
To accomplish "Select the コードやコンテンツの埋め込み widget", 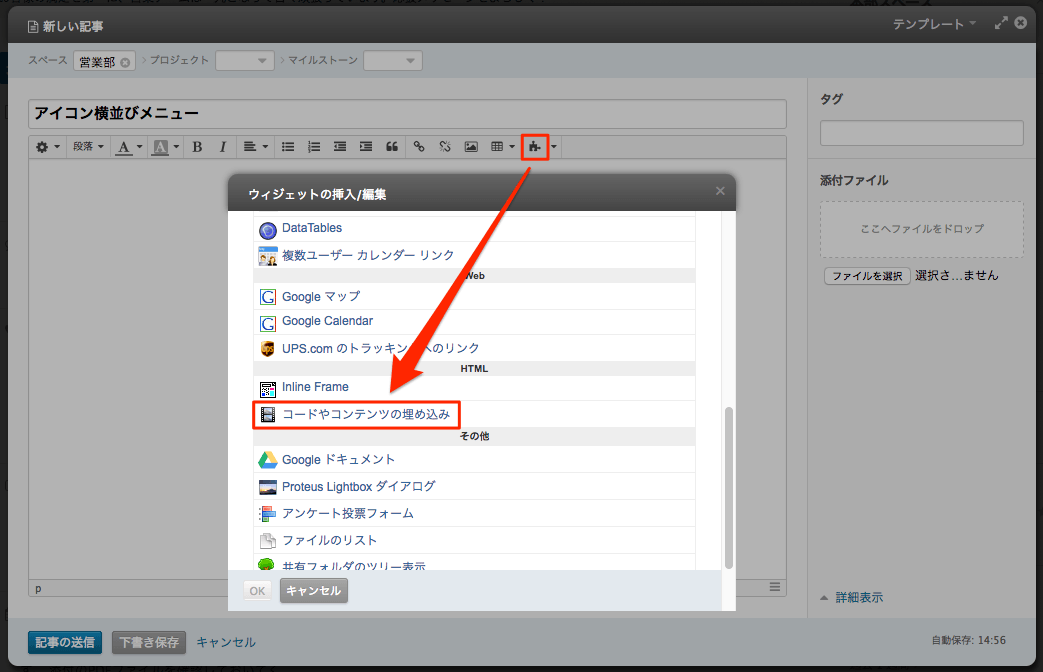I will tap(365, 414).
